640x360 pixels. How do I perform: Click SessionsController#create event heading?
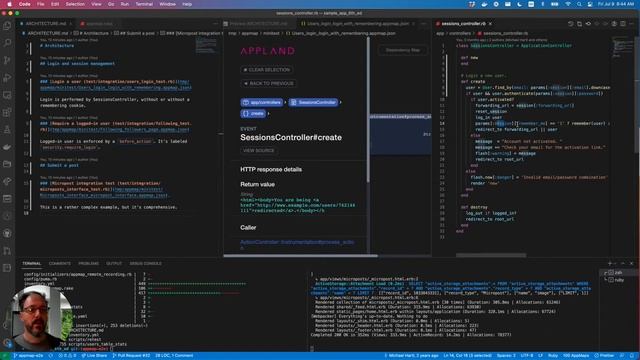[291, 138]
